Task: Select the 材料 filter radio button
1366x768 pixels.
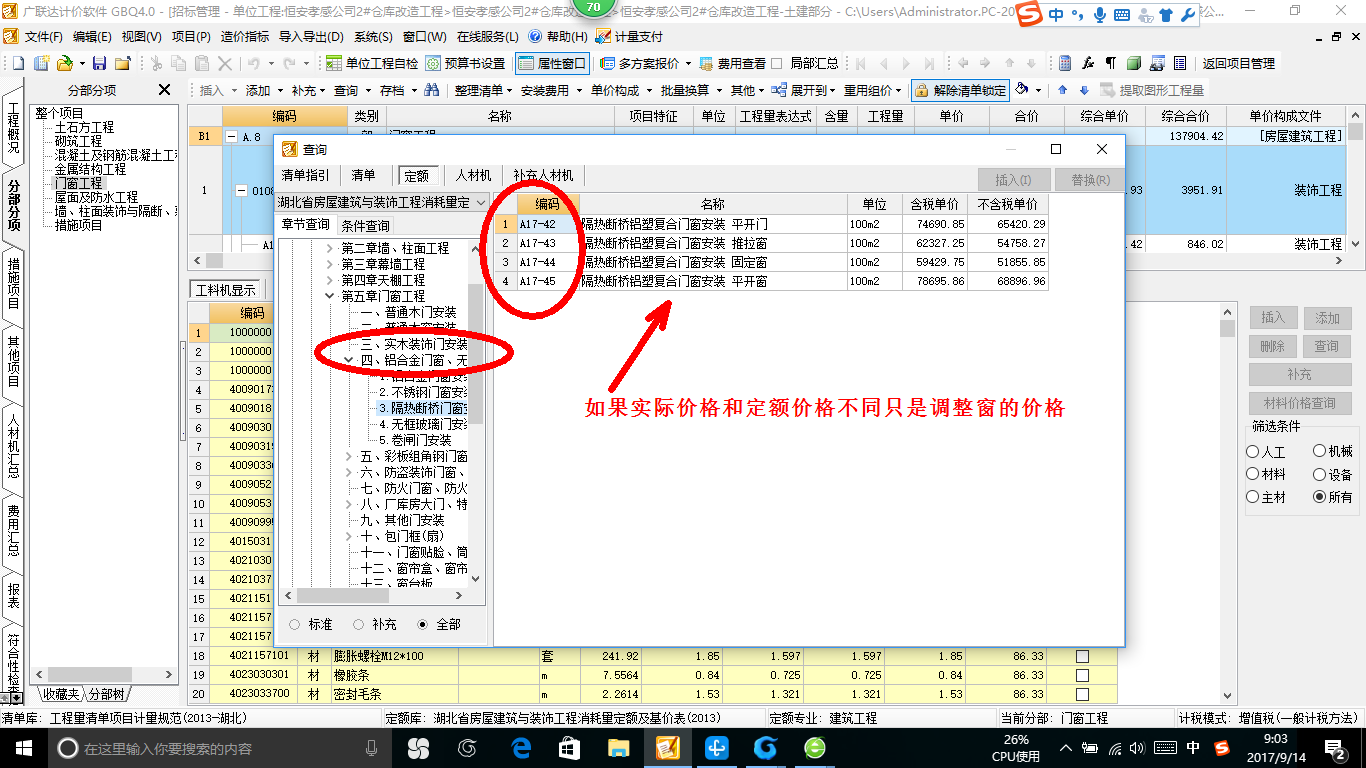Action: 1253,474
